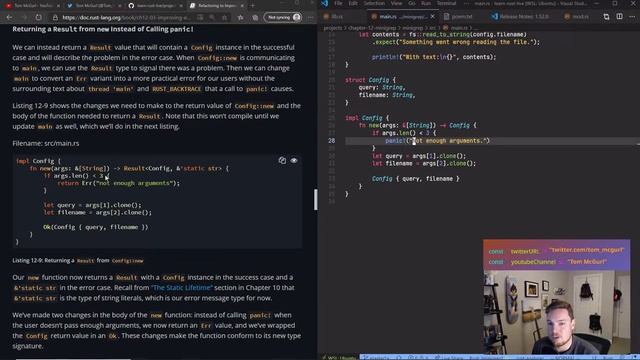
Task: Switch to the Release Notes editor tab
Action: click(x=520, y=17)
